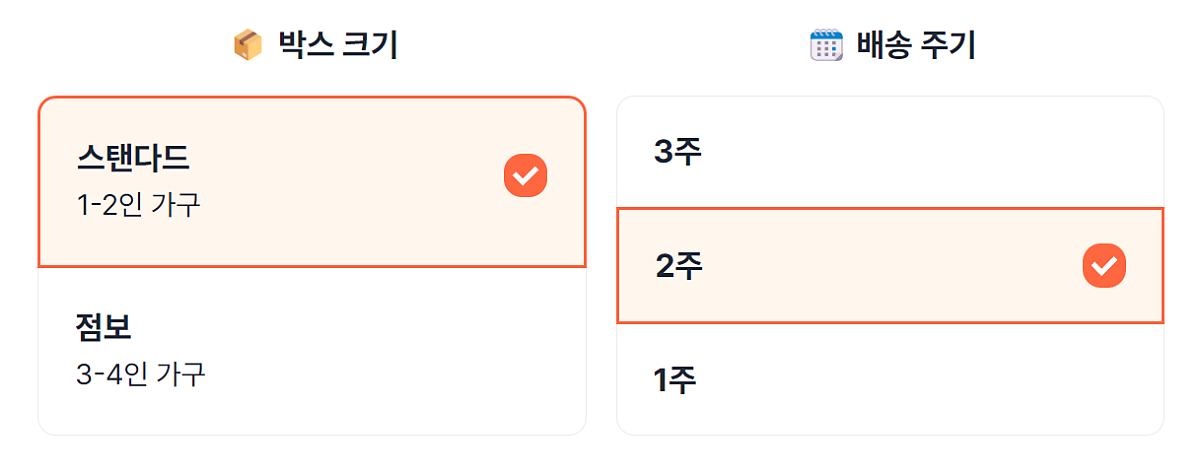1200x476 pixels.
Task: Switch delivery cycle to the 1주 row
Action: tap(890, 379)
